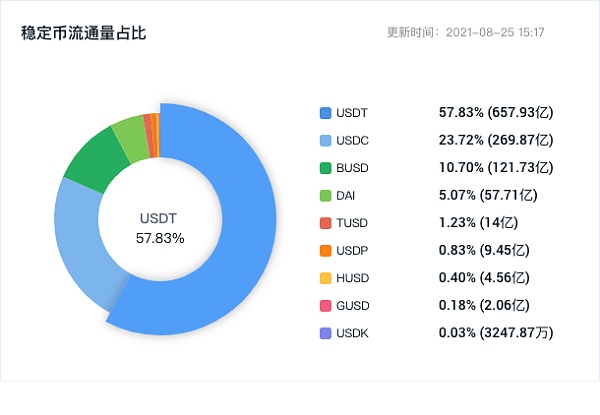600x415 pixels.
Task: Click the USDT 57.83% center label
Action: (x=160, y=228)
